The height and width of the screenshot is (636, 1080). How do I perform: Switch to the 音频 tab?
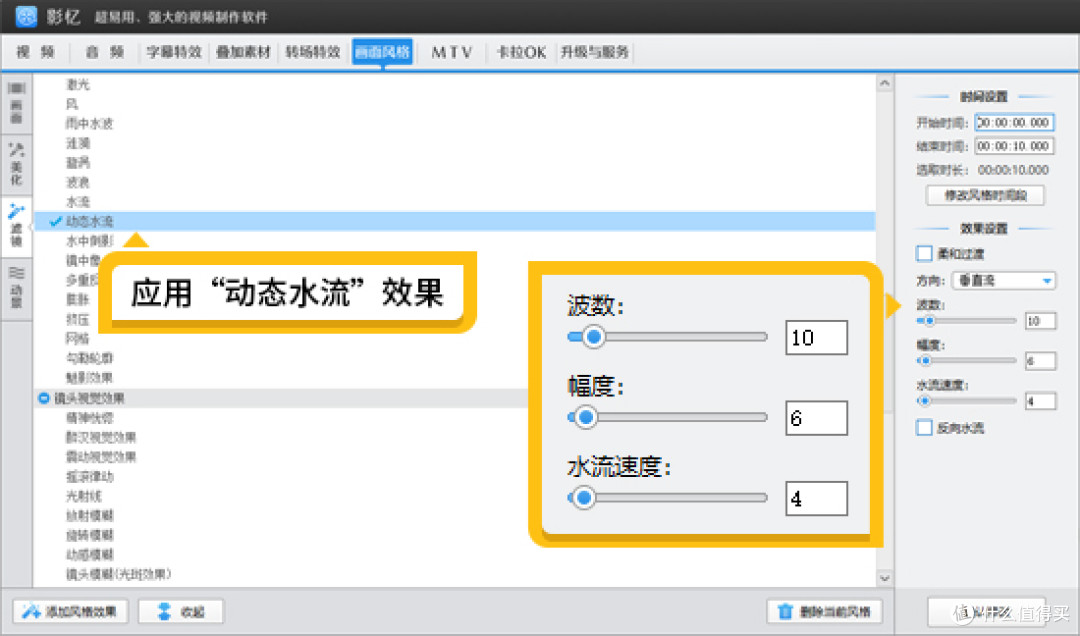point(105,52)
